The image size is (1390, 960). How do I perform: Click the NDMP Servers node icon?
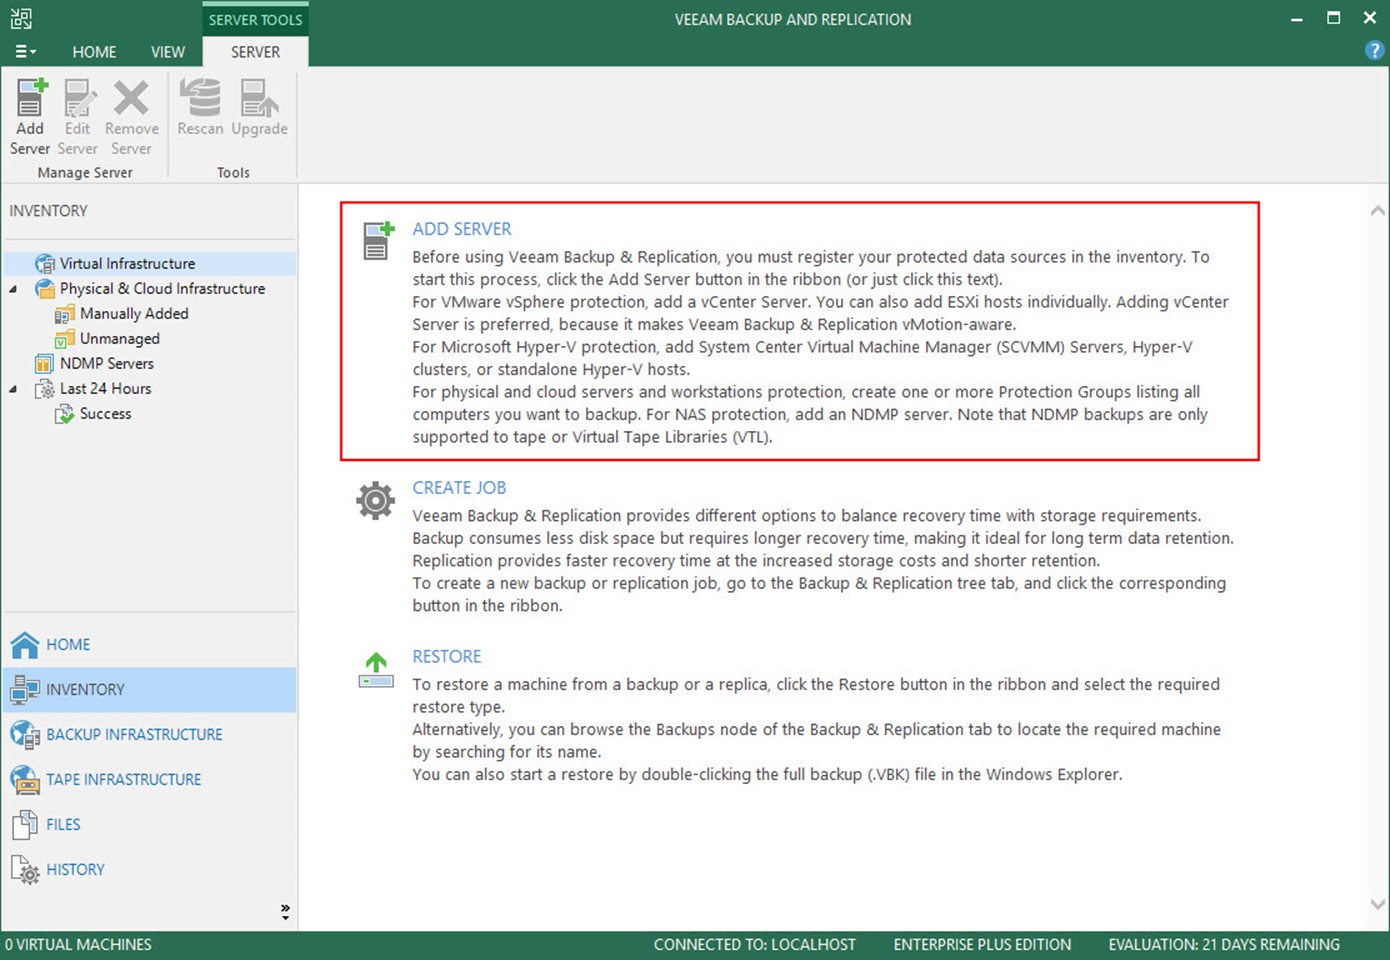pos(45,364)
